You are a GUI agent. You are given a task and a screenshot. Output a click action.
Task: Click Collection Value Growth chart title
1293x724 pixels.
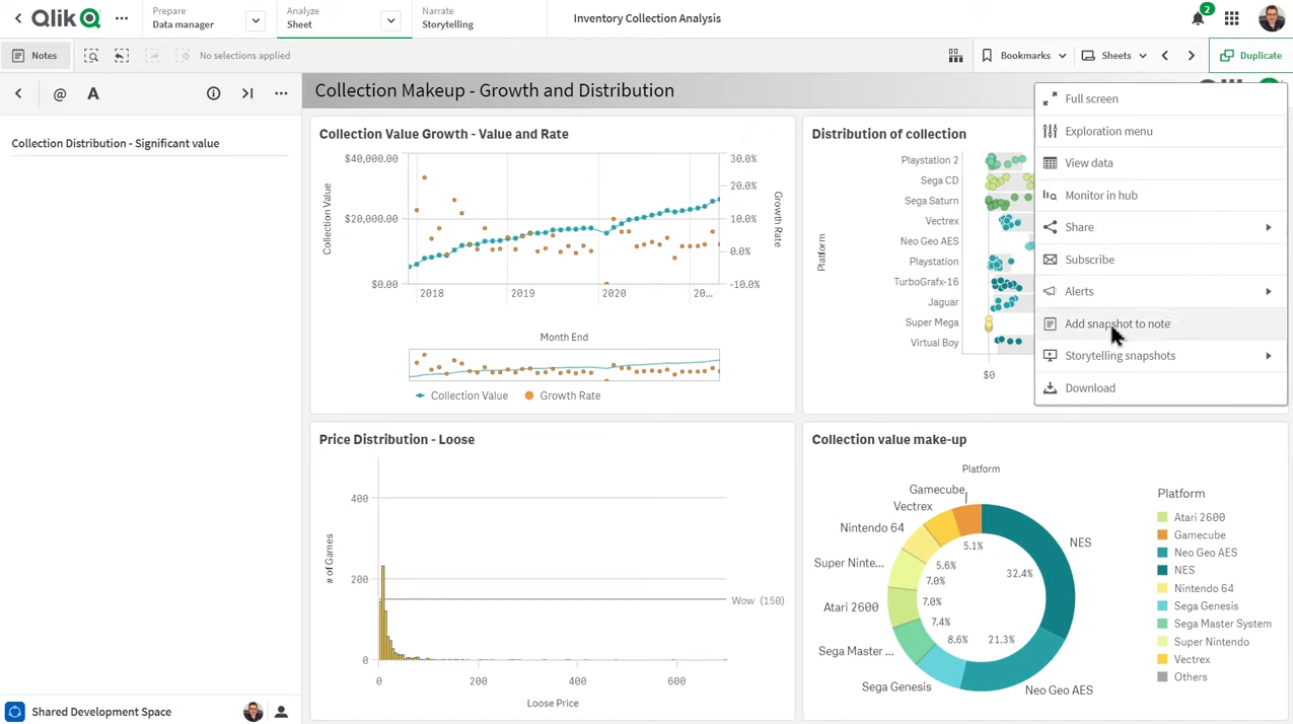(x=444, y=134)
